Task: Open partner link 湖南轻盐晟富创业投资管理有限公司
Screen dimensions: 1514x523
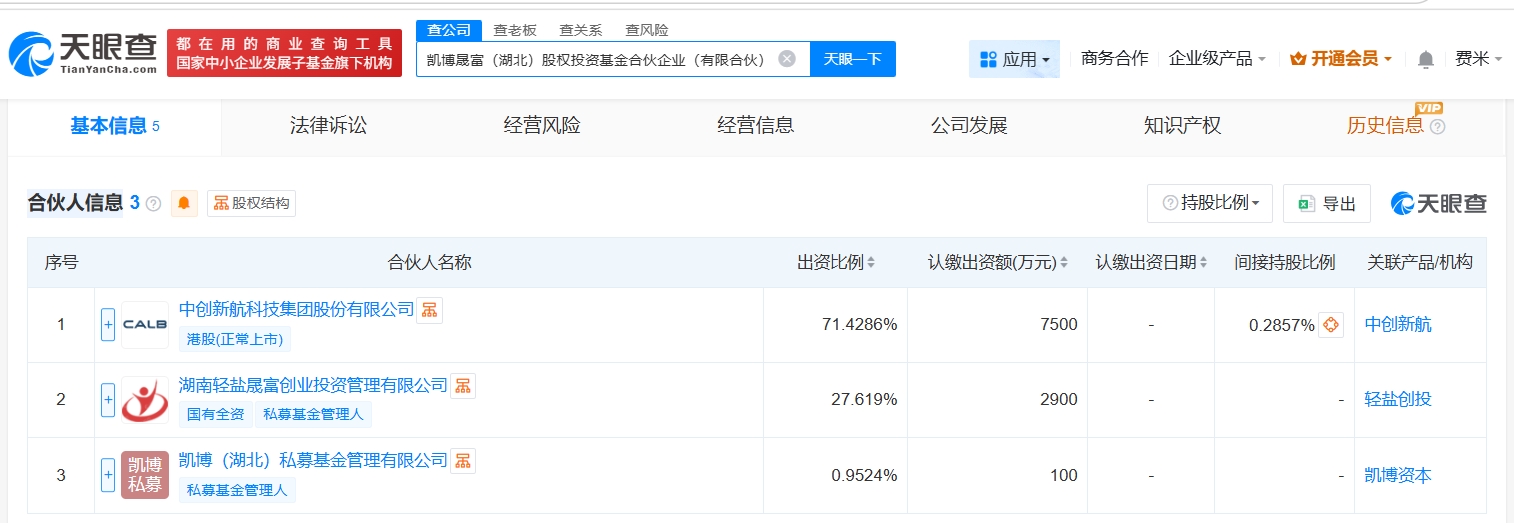Action: pos(313,385)
